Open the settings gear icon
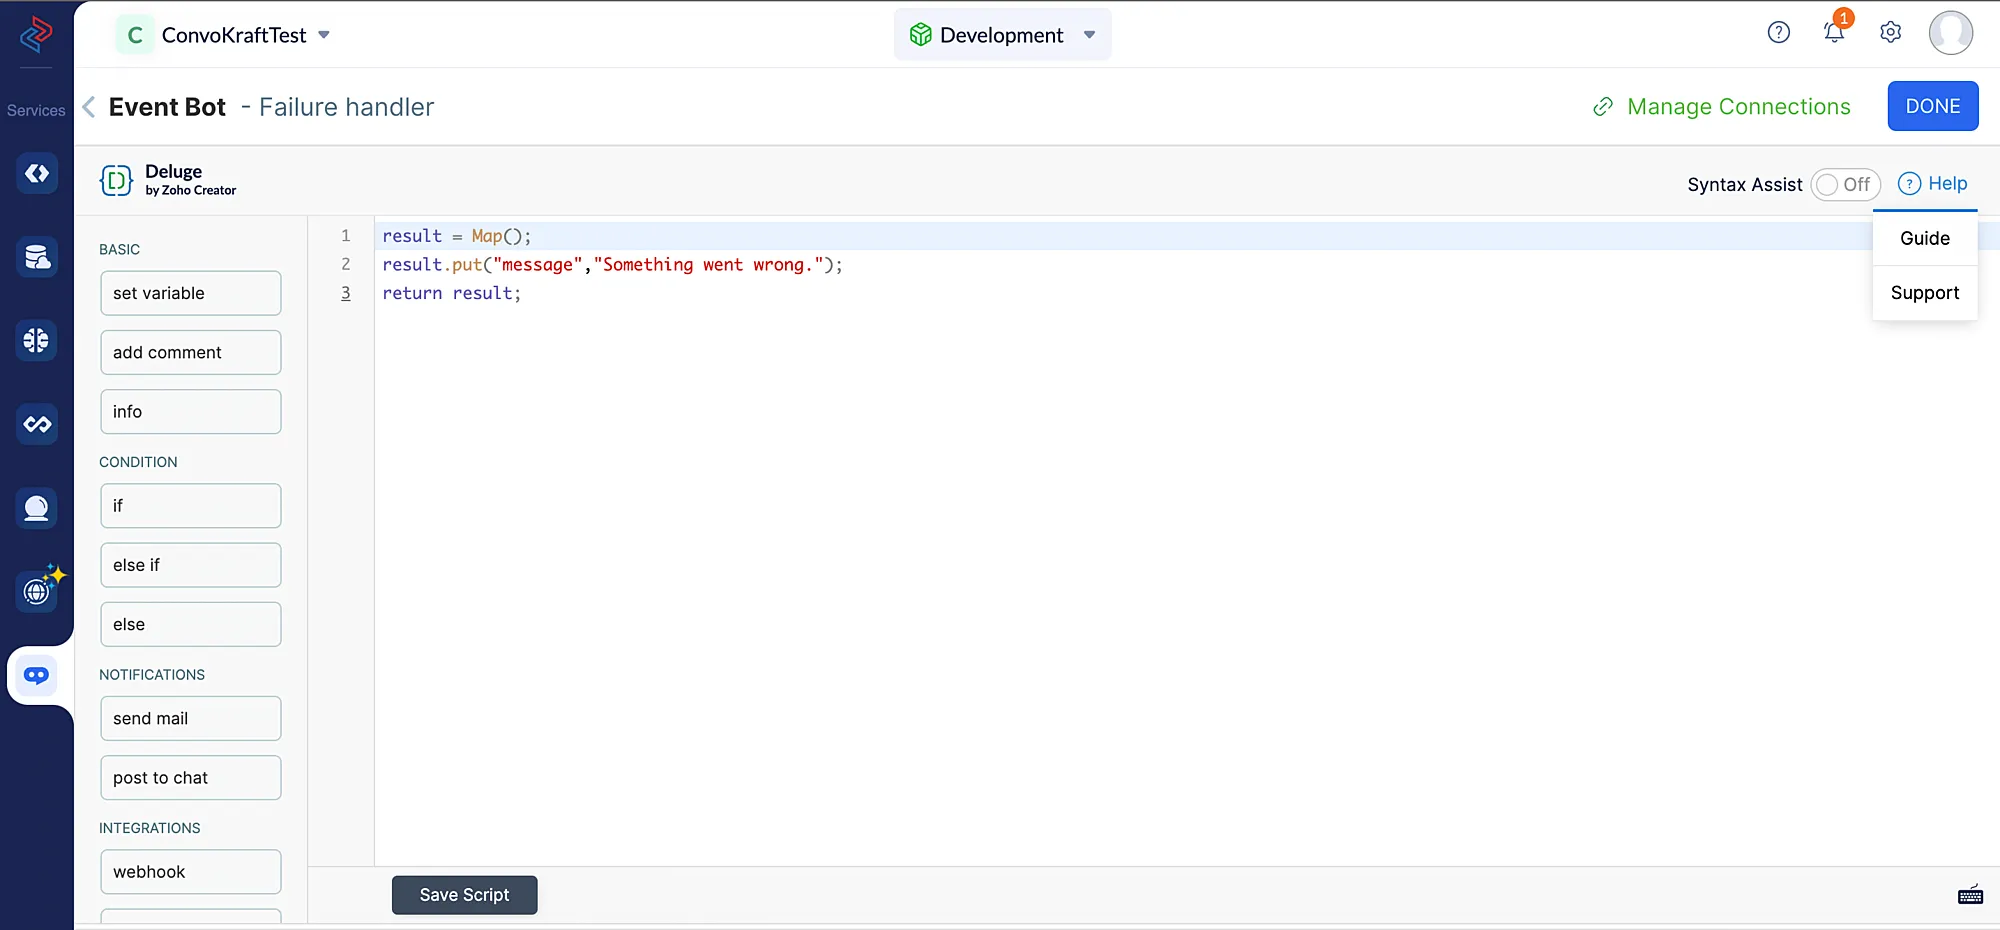This screenshot has height=930, width=2000. point(1890,33)
